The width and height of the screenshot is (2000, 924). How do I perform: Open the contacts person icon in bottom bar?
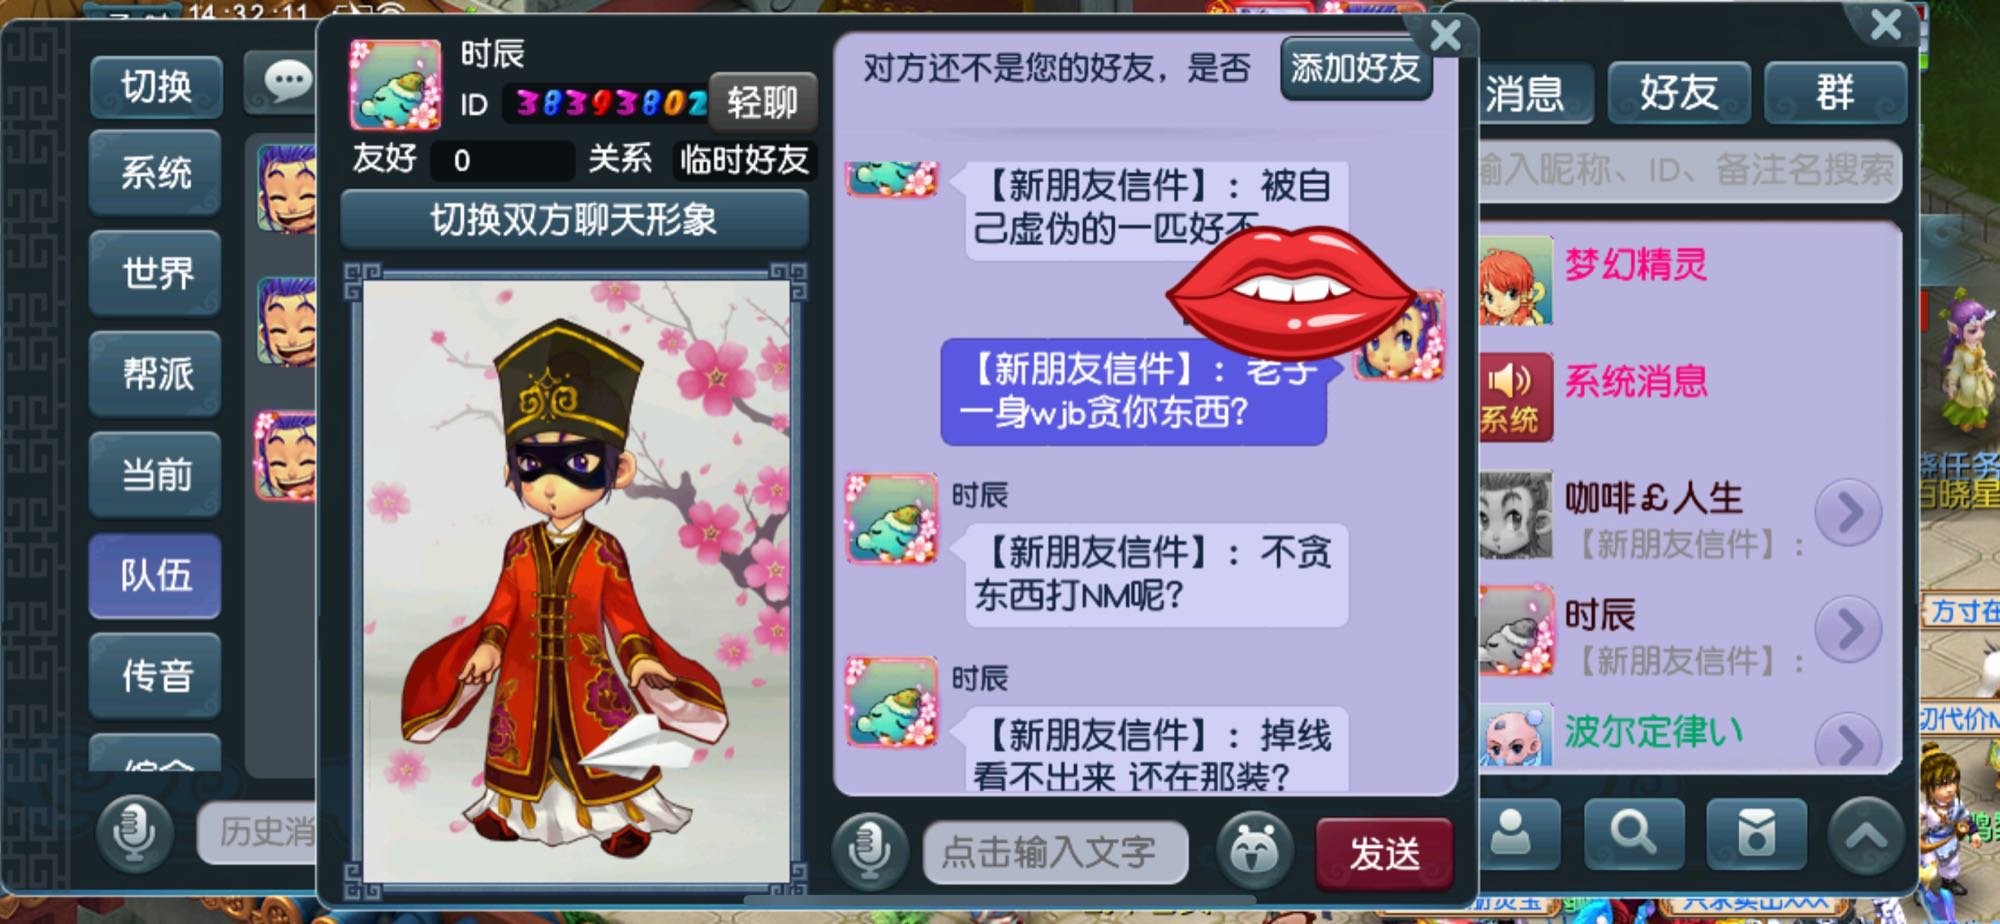[1511, 833]
